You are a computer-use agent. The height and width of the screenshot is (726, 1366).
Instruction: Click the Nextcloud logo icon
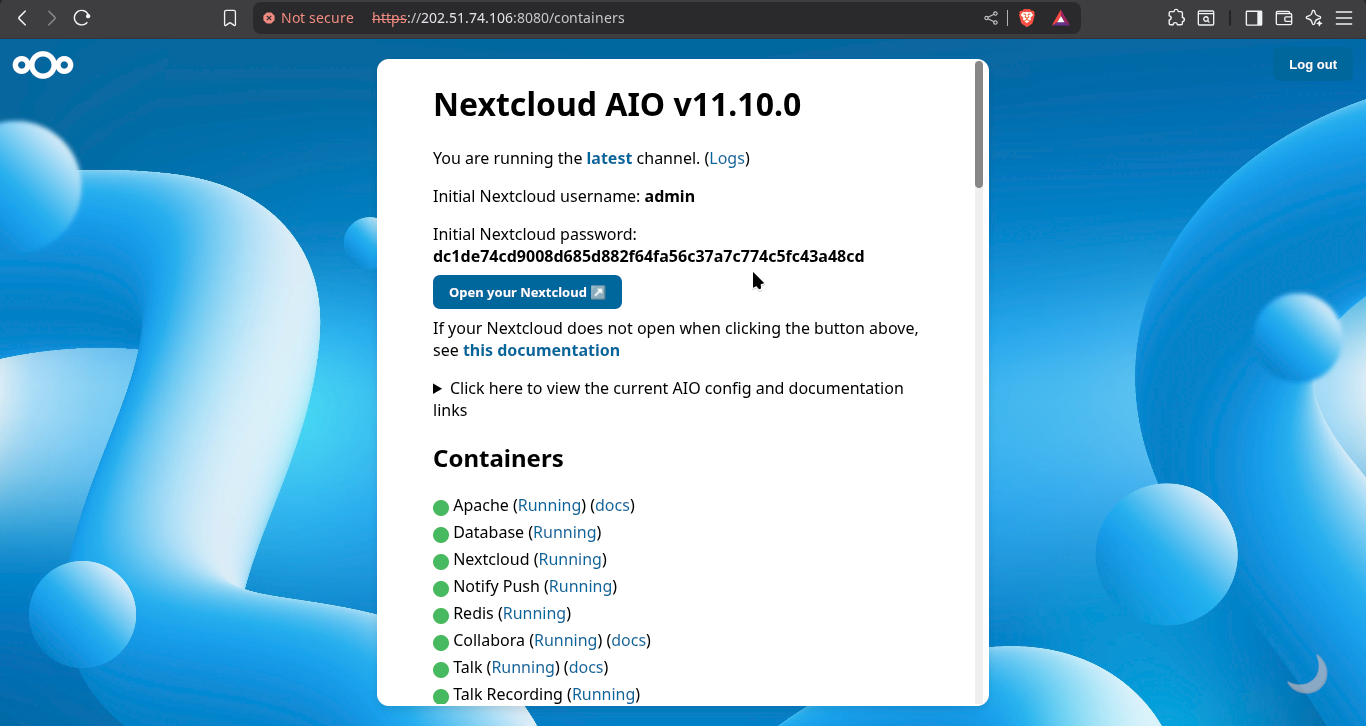click(x=43, y=66)
